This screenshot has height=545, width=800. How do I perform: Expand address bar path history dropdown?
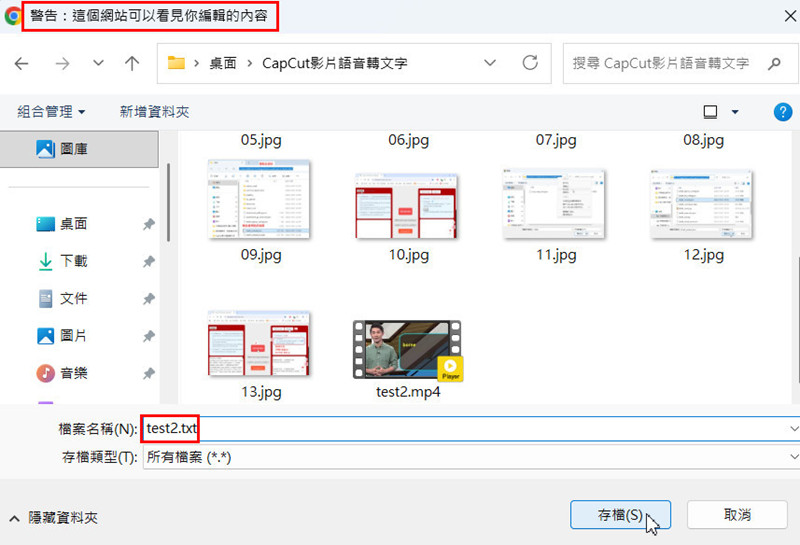click(490, 63)
